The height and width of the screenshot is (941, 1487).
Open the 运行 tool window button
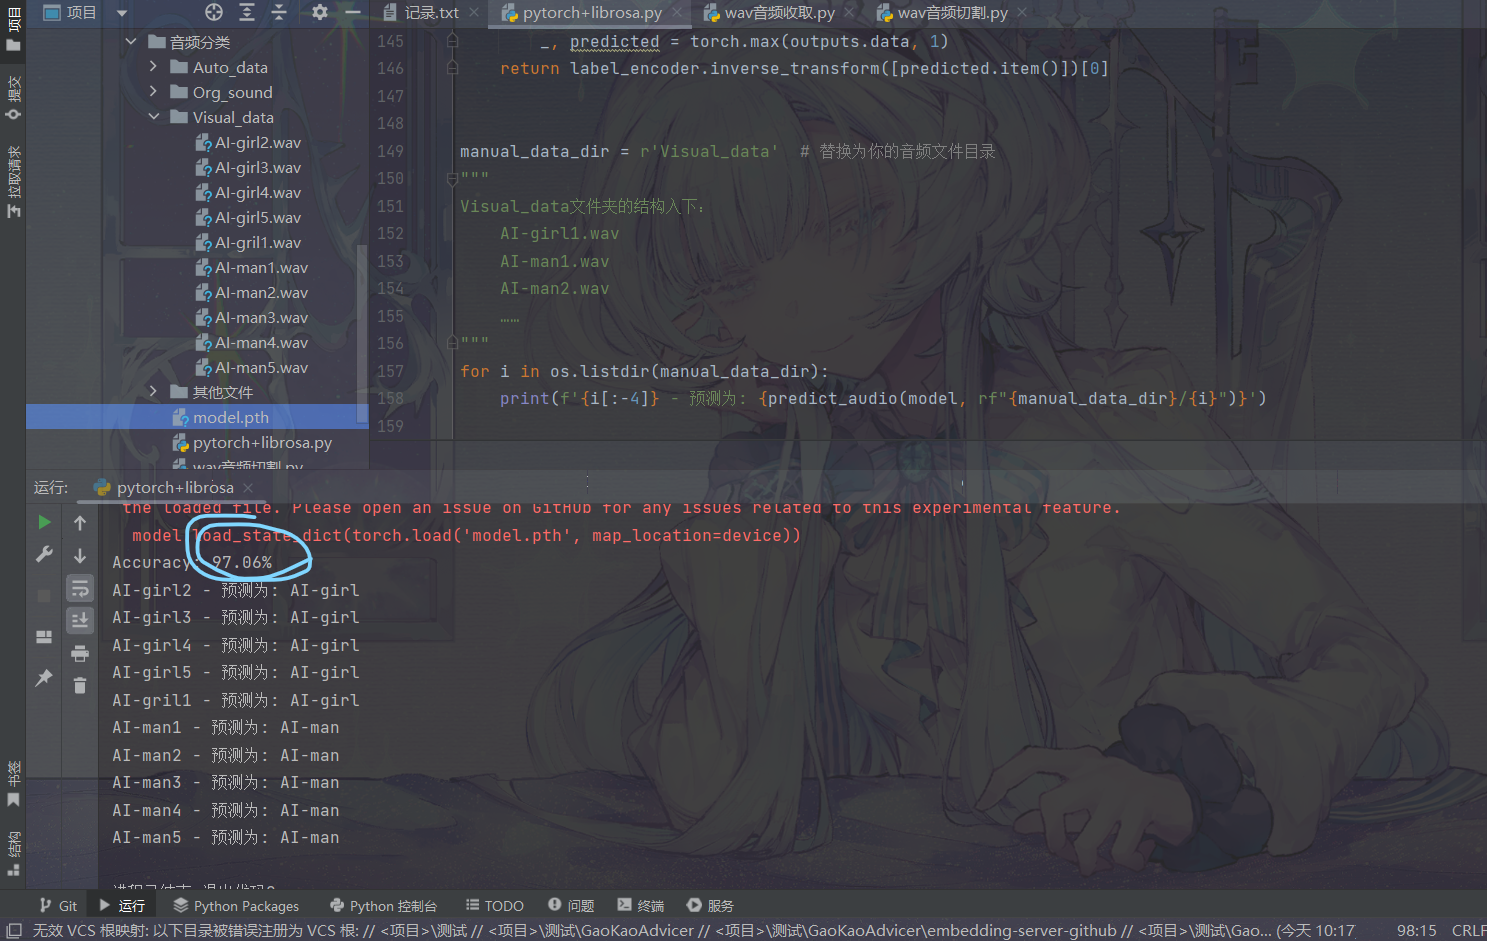(122, 905)
